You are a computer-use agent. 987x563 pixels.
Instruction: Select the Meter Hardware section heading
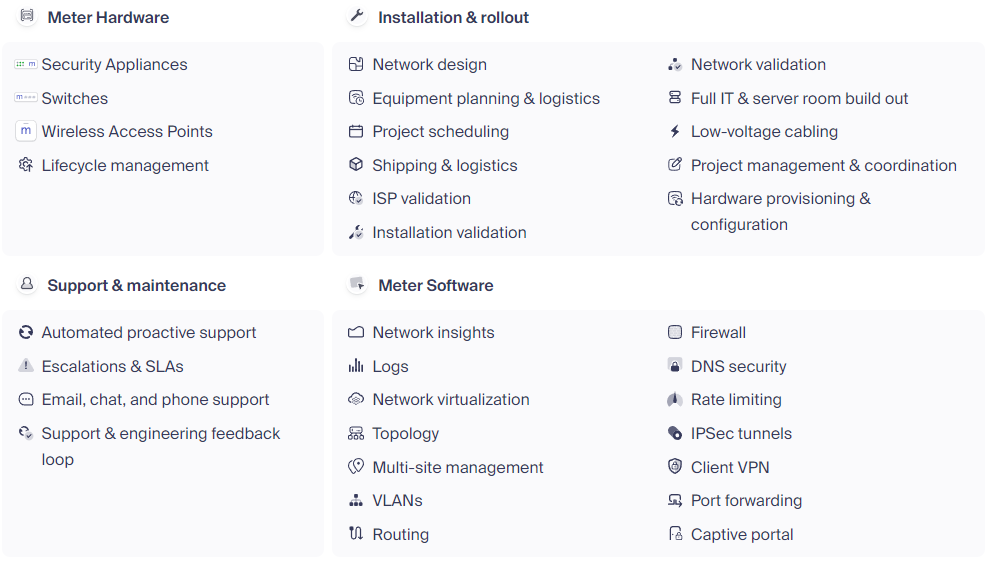(108, 18)
